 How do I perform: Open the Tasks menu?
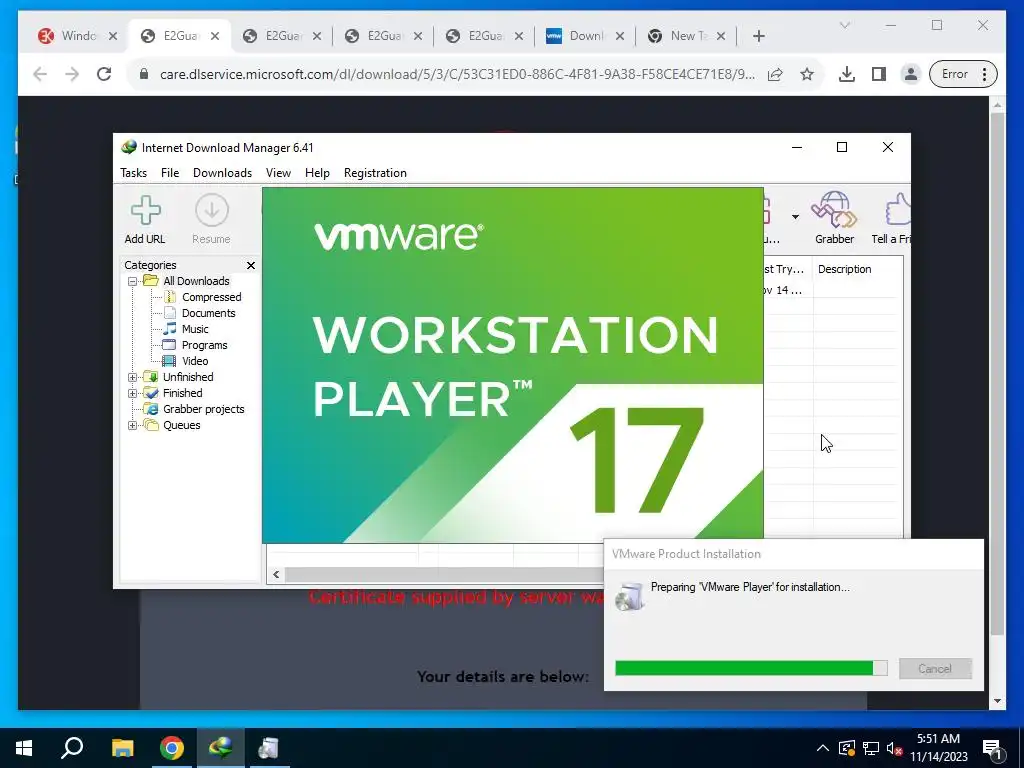click(x=133, y=173)
